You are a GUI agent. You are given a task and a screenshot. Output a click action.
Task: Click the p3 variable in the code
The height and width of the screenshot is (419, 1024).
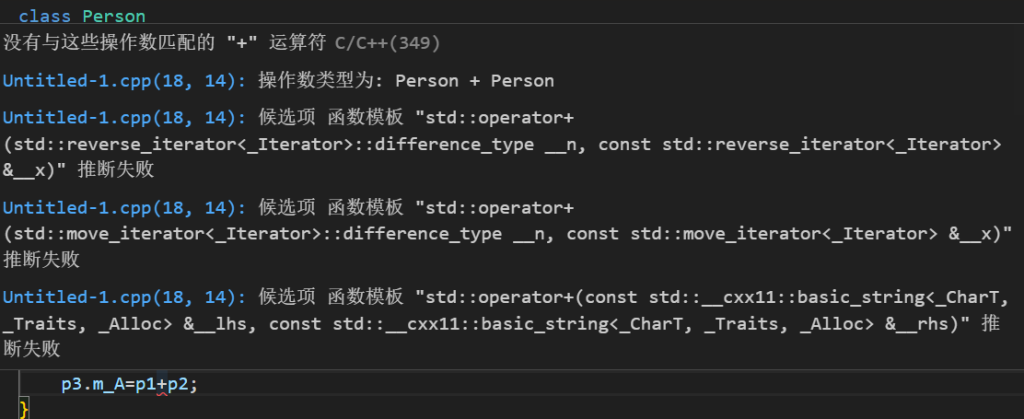pos(71,384)
